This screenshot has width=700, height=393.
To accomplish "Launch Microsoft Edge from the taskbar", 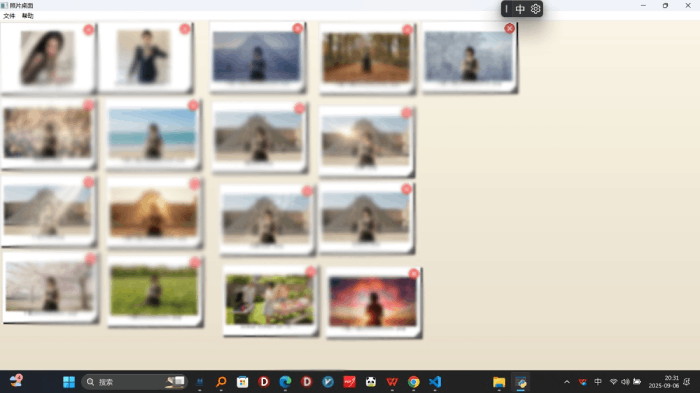I will (285, 382).
